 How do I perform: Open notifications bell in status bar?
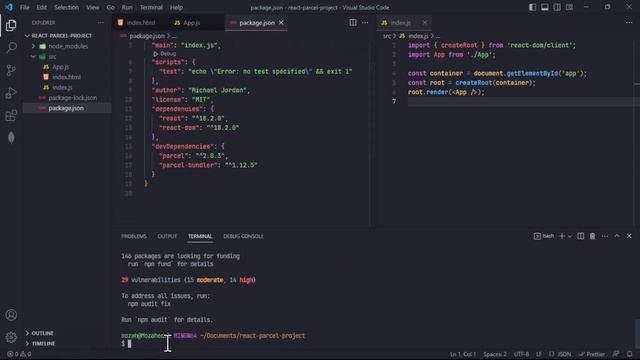coord(629,354)
